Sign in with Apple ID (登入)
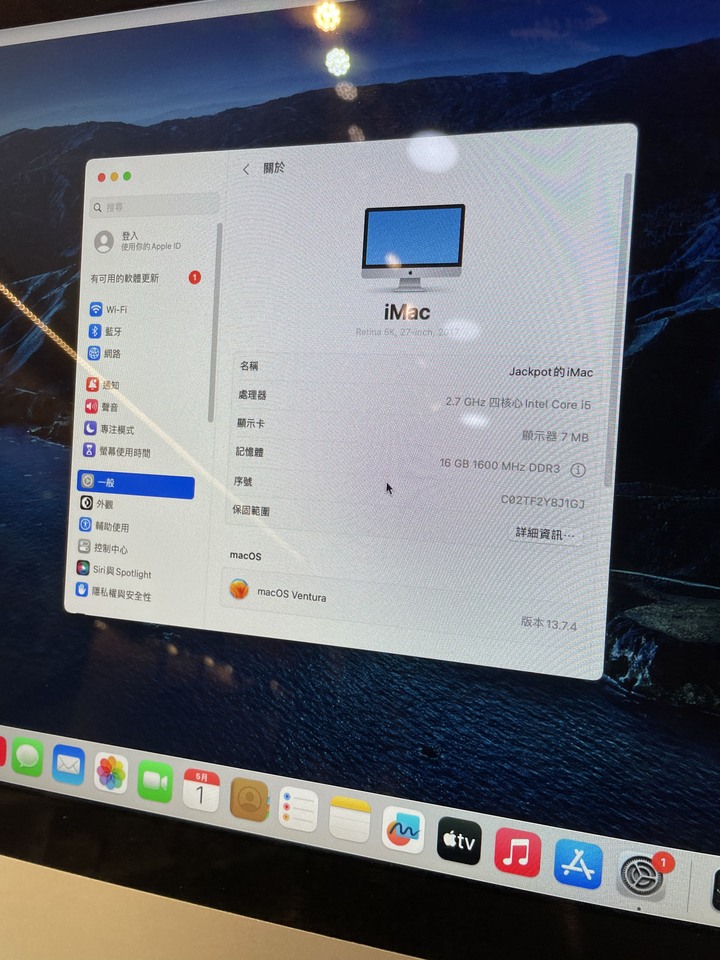This screenshot has width=720, height=960. click(x=138, y=241)
